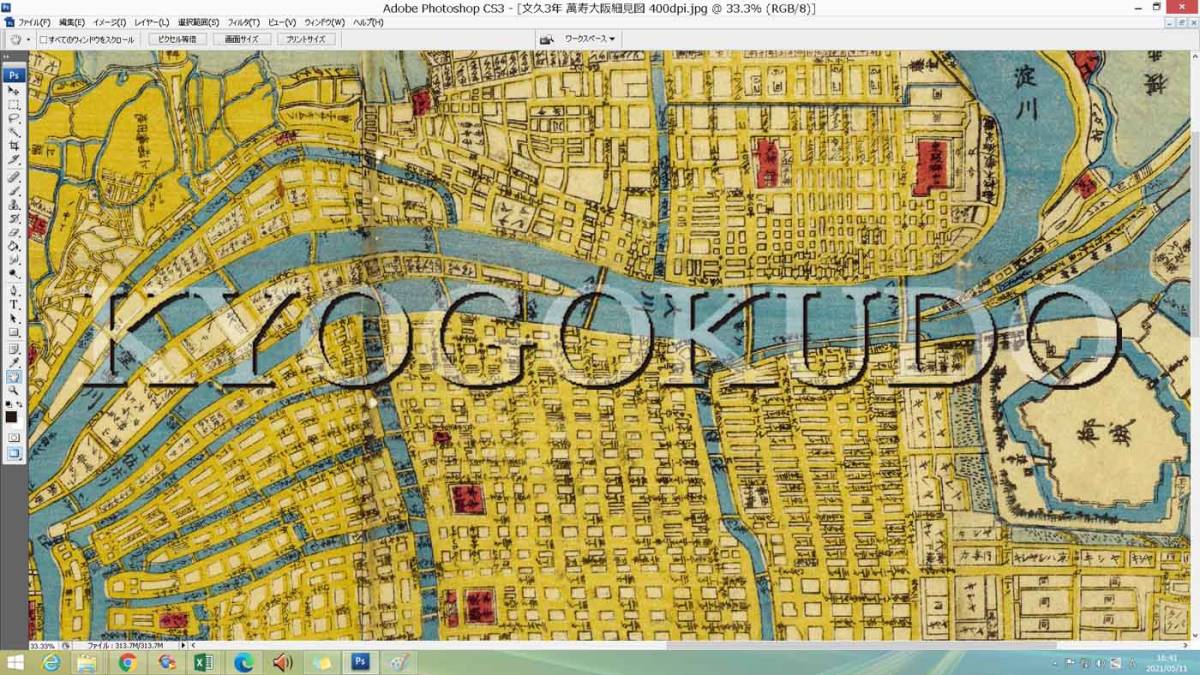Open Microsoft Edge from taskbar
Image resolution: width=1200 pixels, height=675 pixels.
(x=243, y=663)
